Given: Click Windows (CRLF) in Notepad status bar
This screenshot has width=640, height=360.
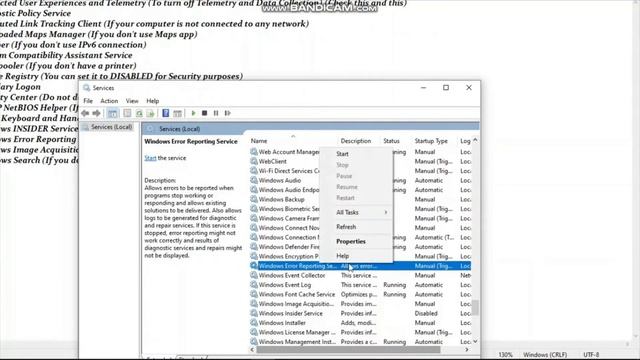Looking at the screenshot, I should pyautogui.click(x=545, y=354).
